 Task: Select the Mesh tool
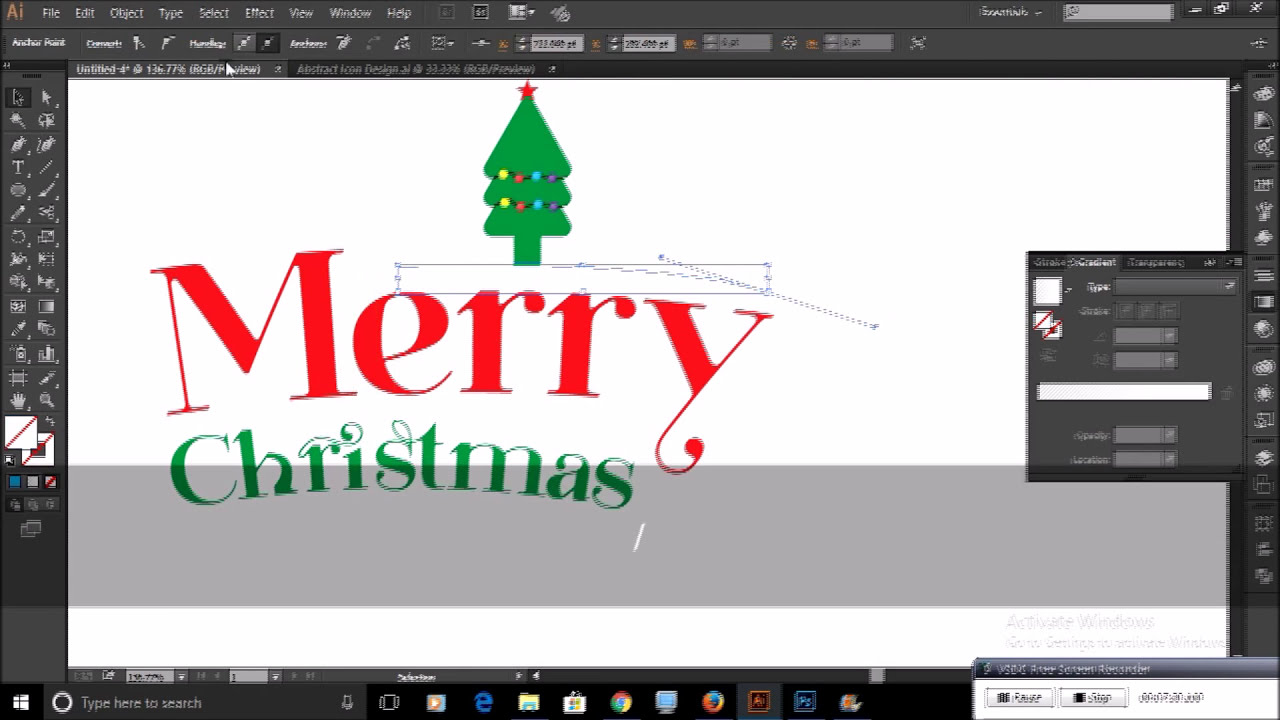click(18, 307)
